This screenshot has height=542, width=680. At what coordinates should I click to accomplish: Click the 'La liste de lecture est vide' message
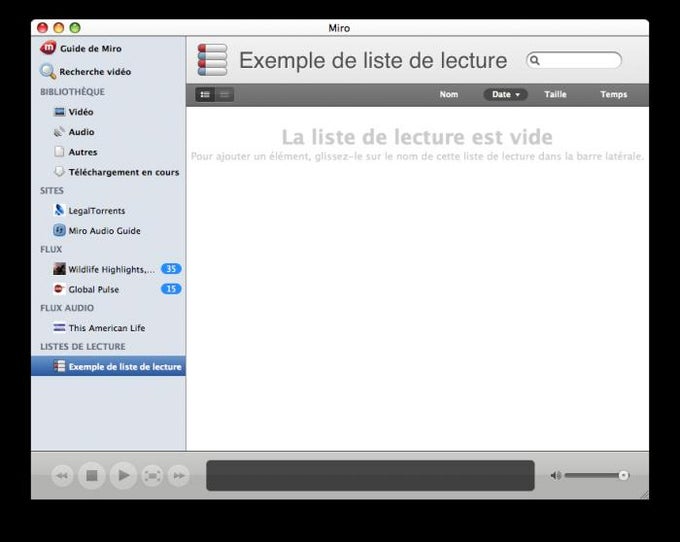417,137
